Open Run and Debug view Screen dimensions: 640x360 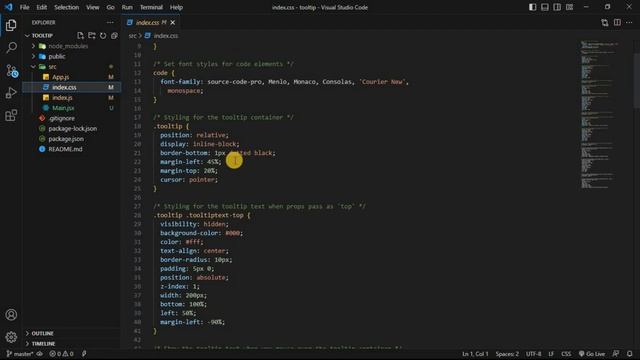click(11, 93)
